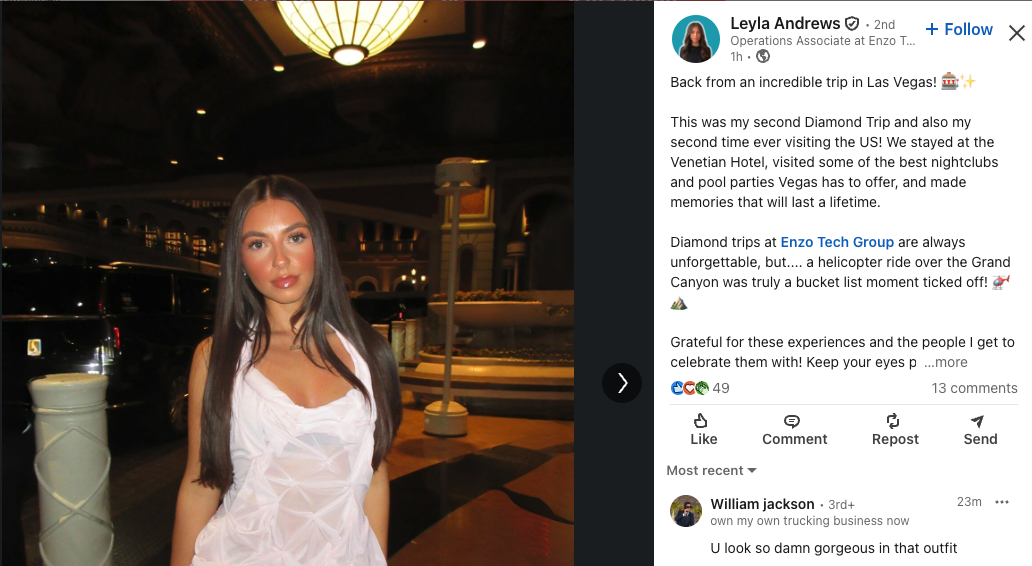
Task: Open William jackson's profile name
Action: tap(762, 504)
